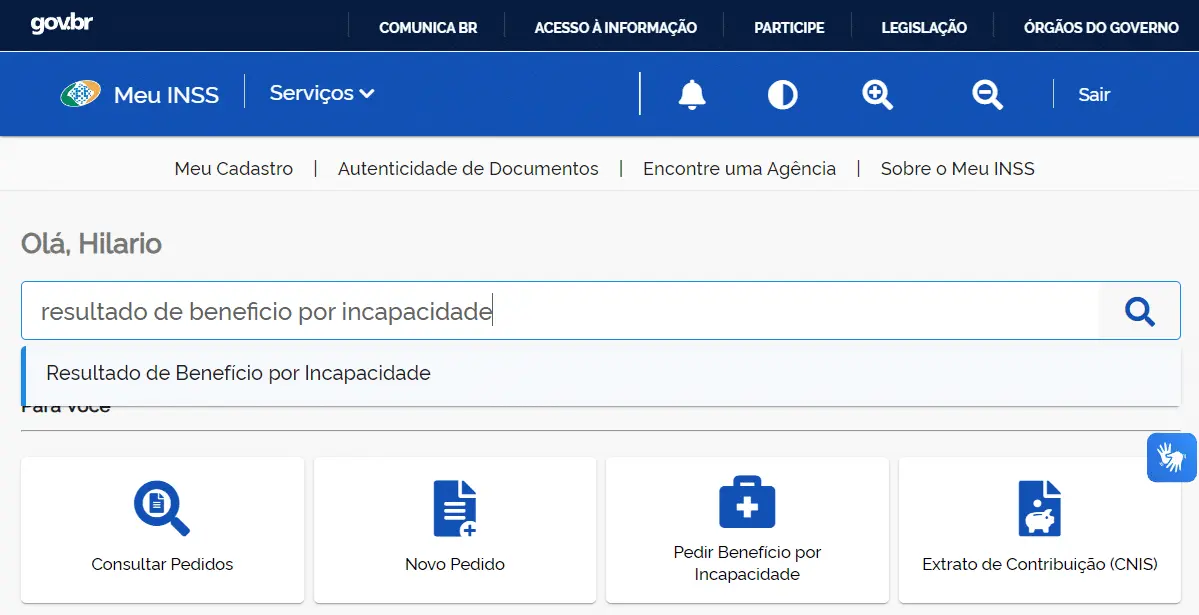Click the gov.br logo
The height and width of the screenshot is (615, 1199).
61,24
